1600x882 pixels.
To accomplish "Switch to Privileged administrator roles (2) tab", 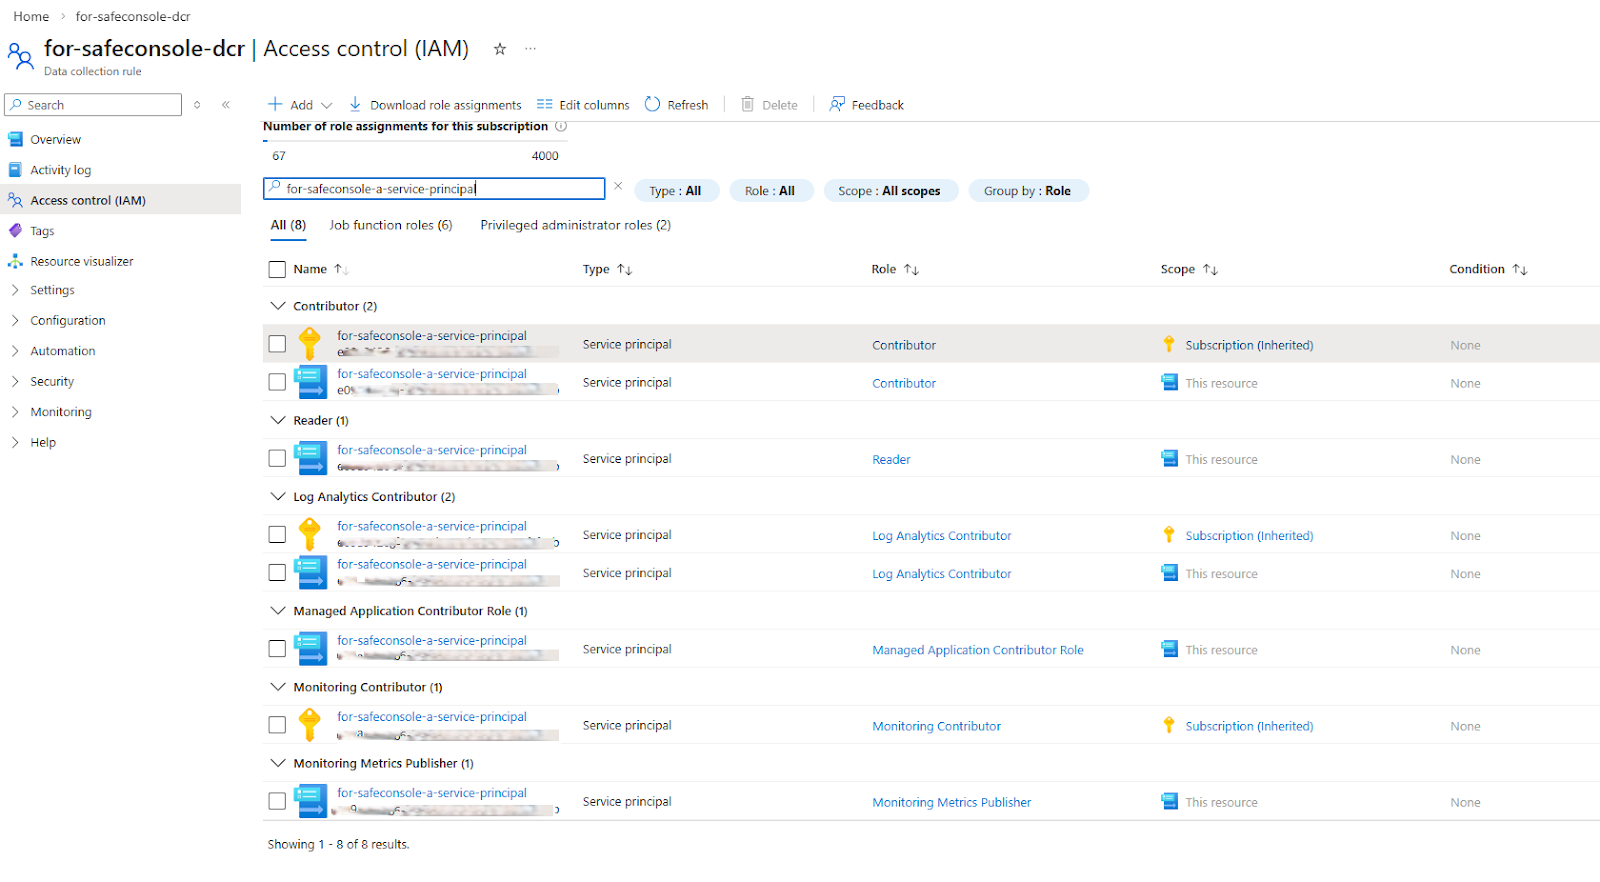I will pos(575,225).
